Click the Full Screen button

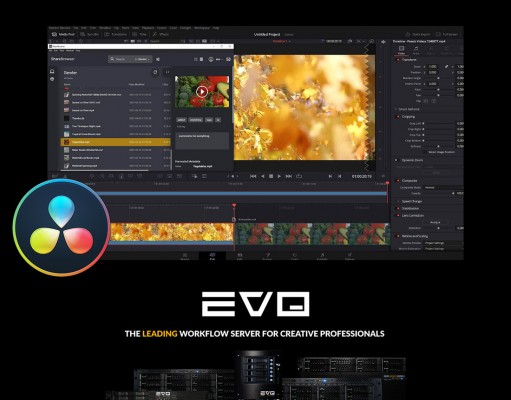point(447,34)
